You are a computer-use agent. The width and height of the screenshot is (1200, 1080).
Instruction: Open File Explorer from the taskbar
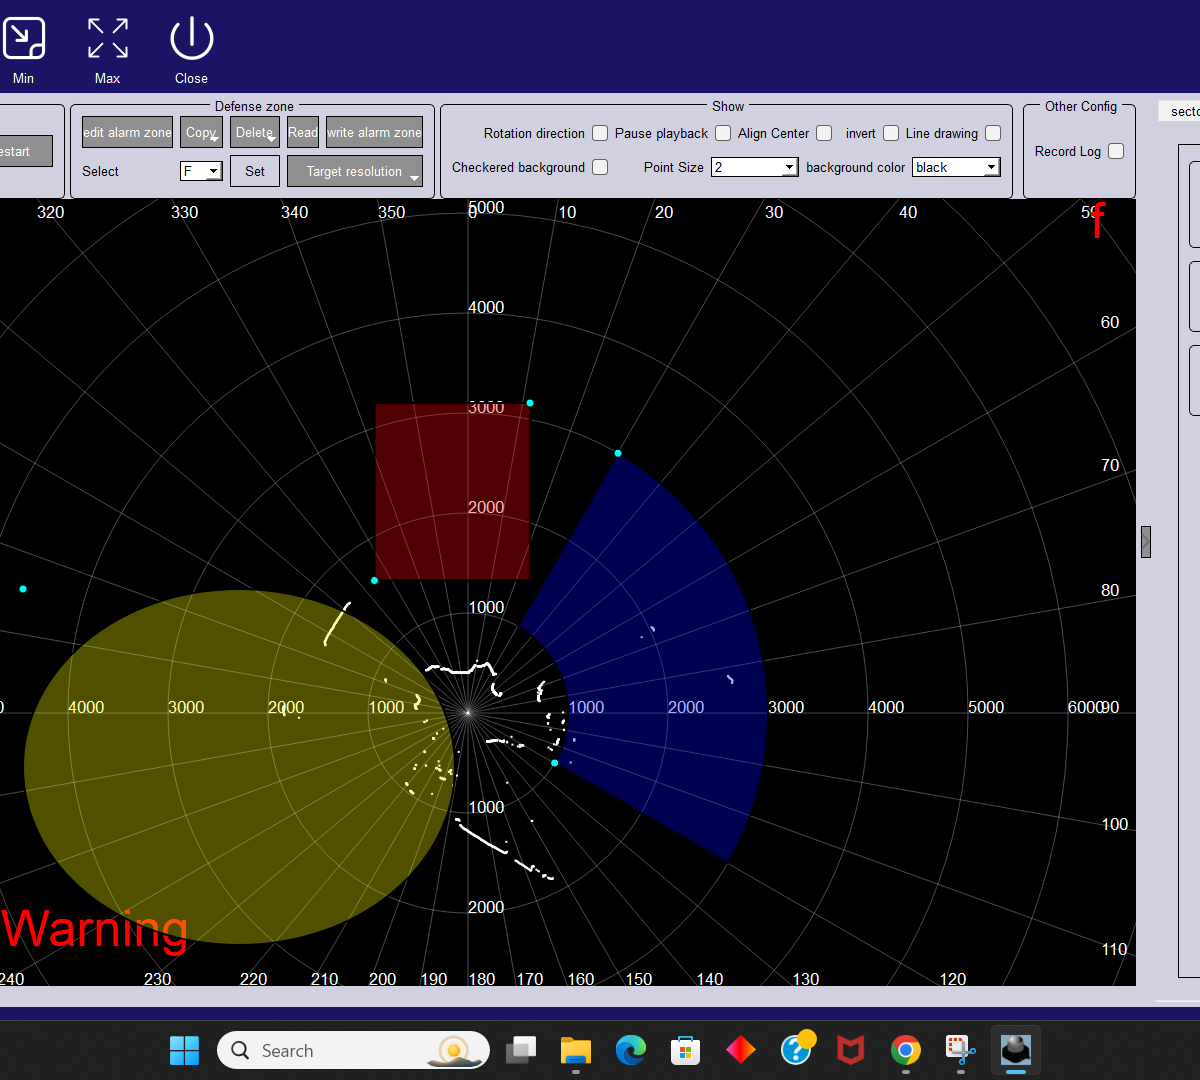[576, 1050]
